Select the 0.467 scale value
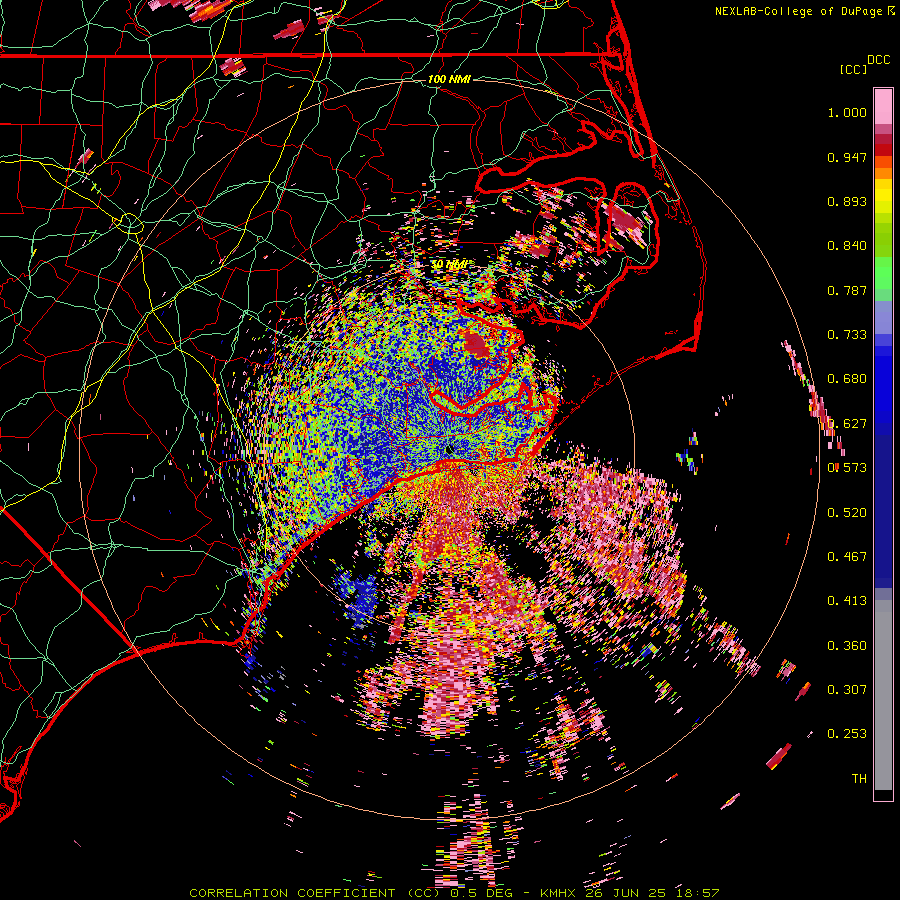The width and height of the screenshot is (900, 900). click(847, 557)
